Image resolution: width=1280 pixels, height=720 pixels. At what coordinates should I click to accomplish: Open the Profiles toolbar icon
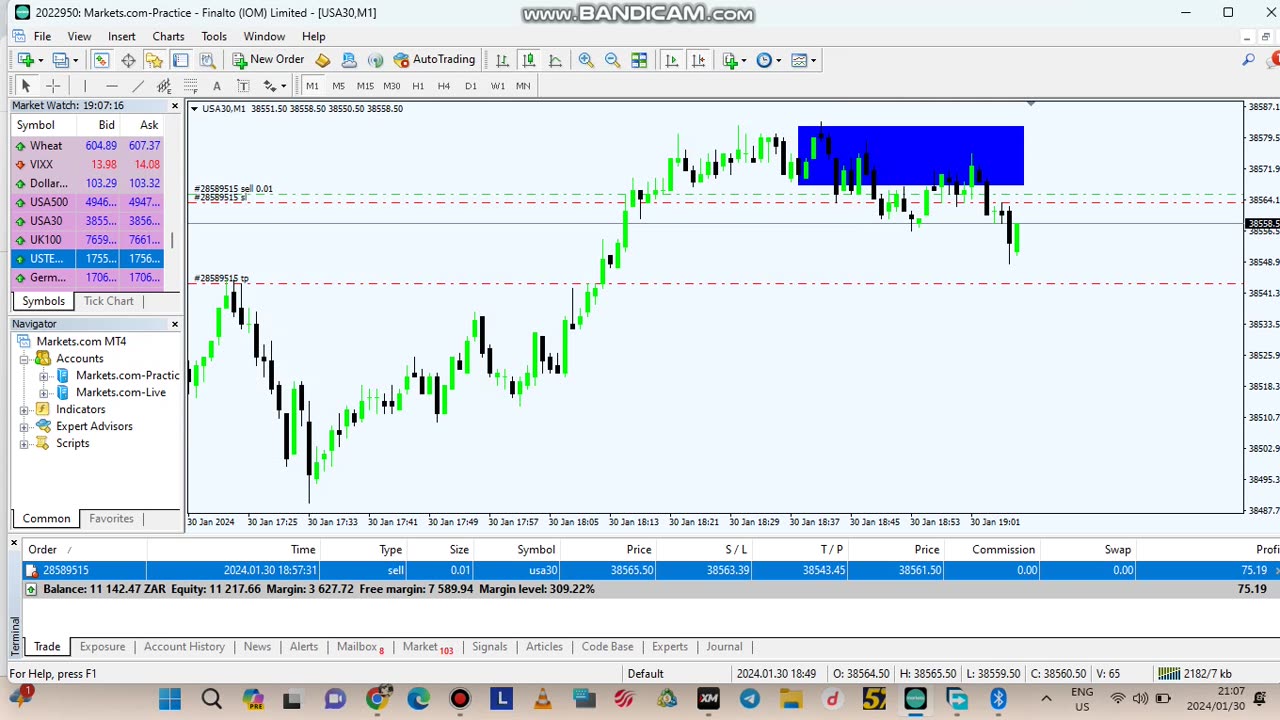[x=61, y=60]
